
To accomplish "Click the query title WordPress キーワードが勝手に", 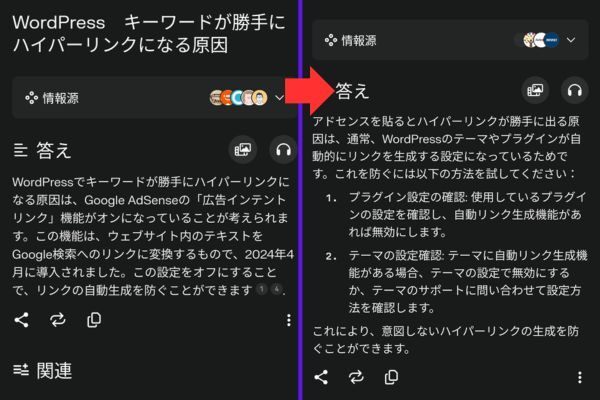I will tap(149, 33).
